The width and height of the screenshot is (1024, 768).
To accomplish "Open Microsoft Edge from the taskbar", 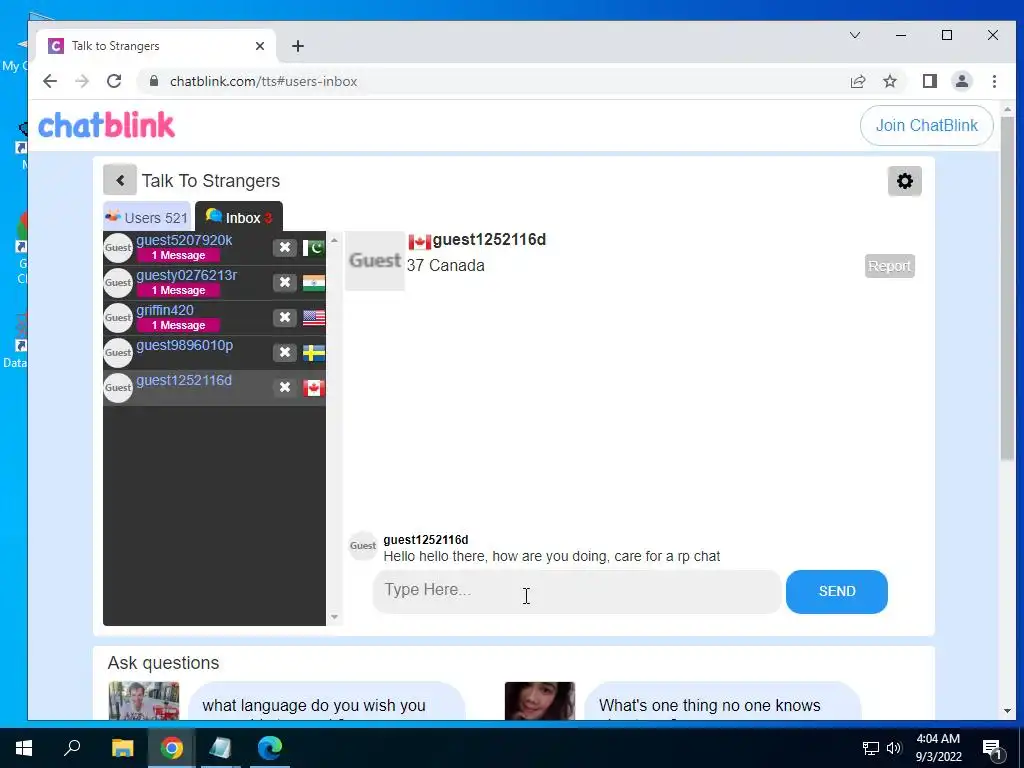I will tap(270, 748).
